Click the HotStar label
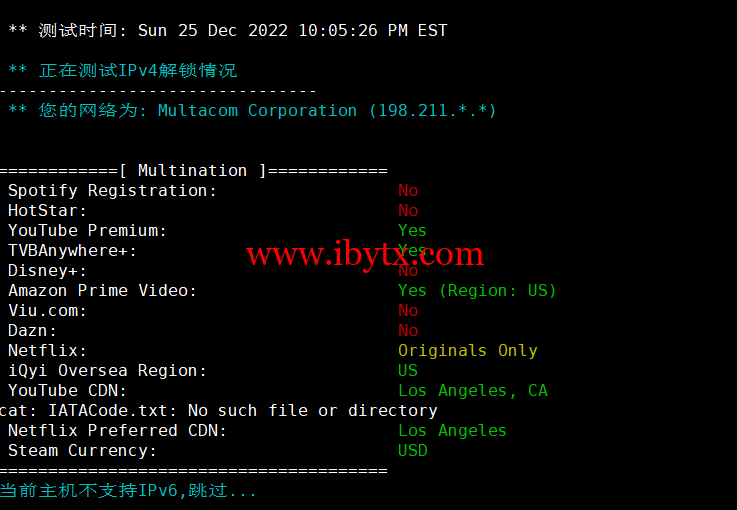The height and width of the screenshot is (510, 737). (47, 211)
